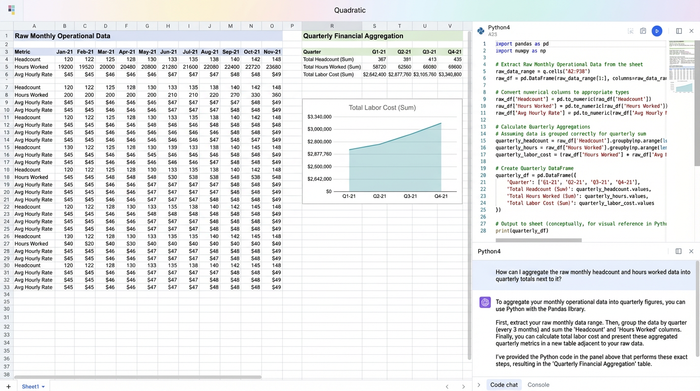This screenshot has height=391, width=700.
Task: Click the 'Total Hours Worked (Sum)' cell
Action: point(332,67)
